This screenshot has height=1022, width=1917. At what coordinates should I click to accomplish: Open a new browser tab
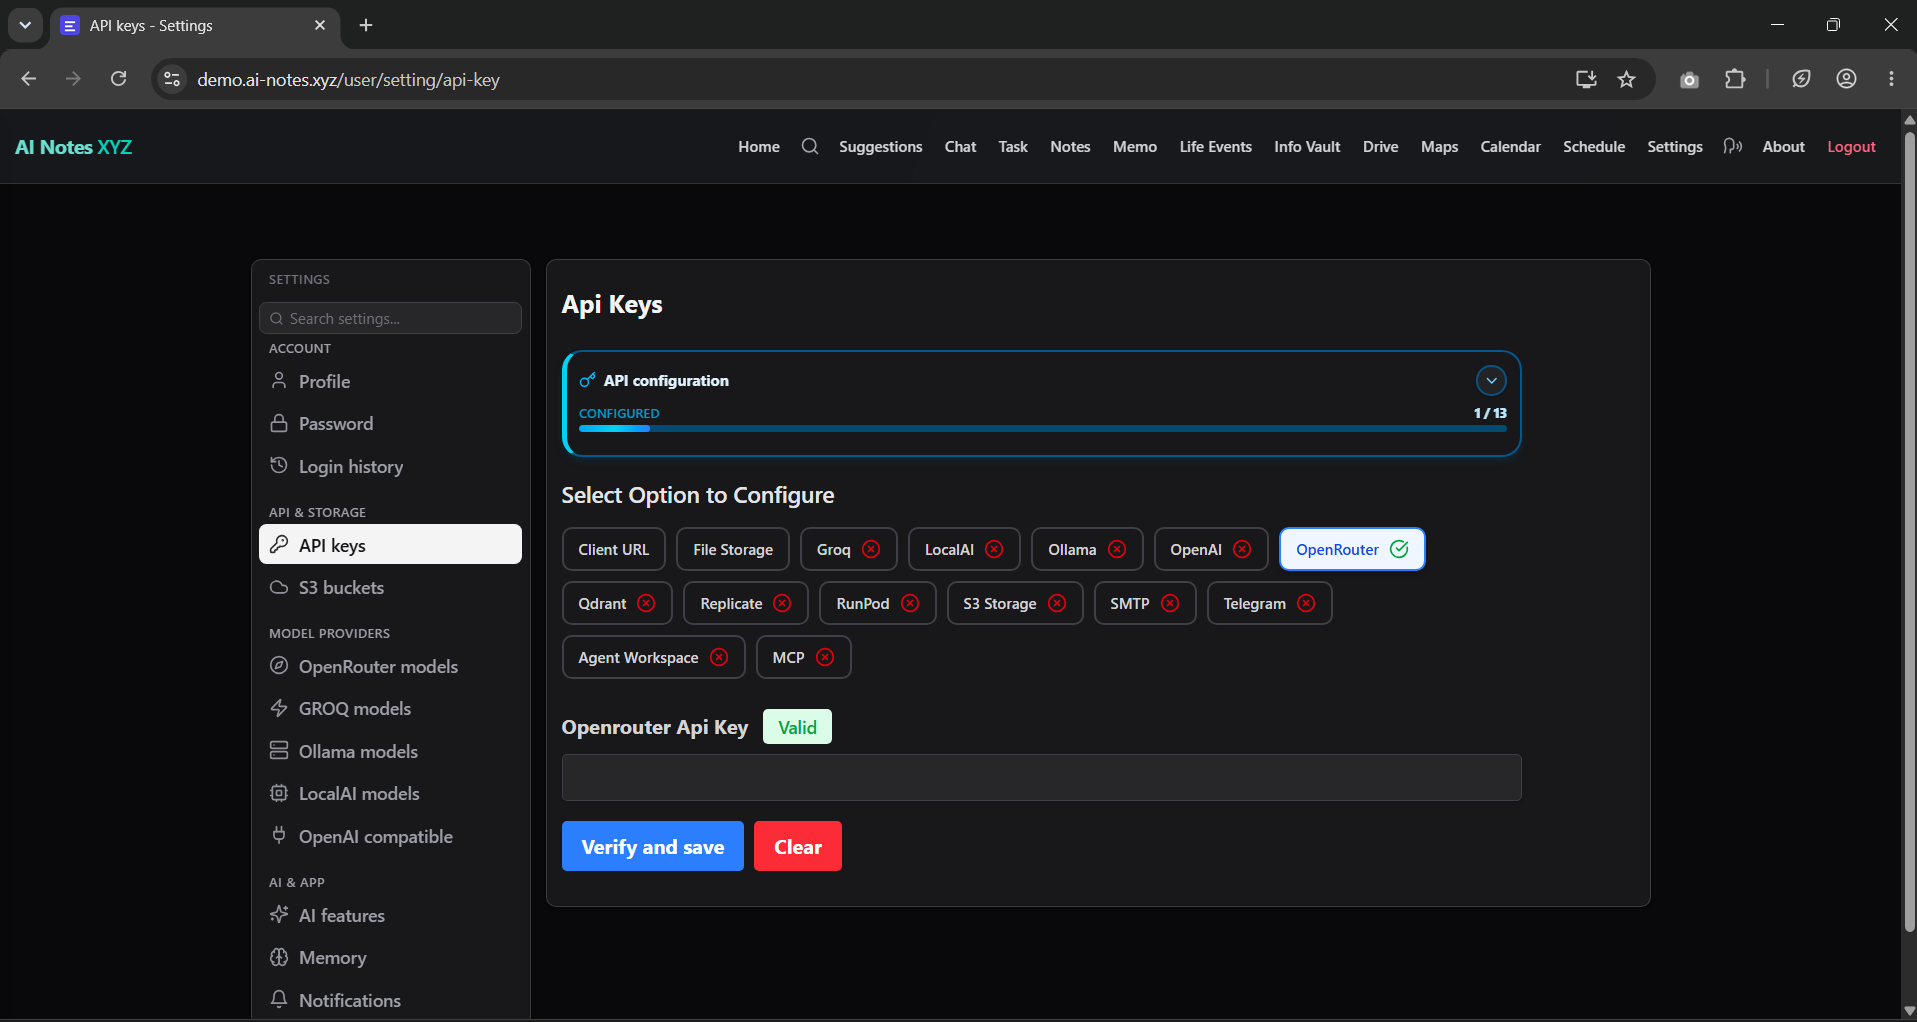tap(366, 25)
